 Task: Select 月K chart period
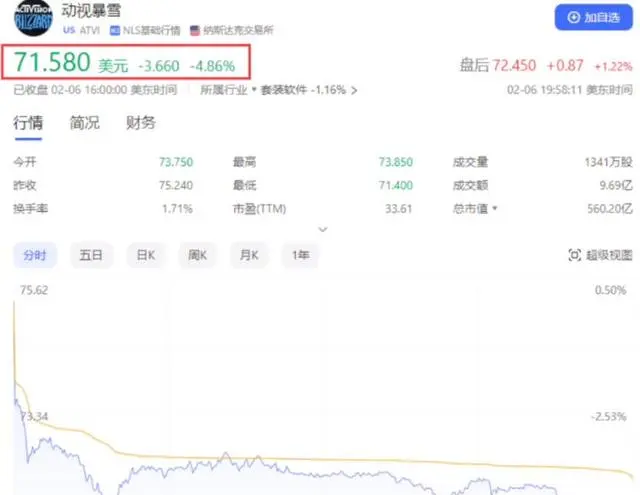(249, 255)
